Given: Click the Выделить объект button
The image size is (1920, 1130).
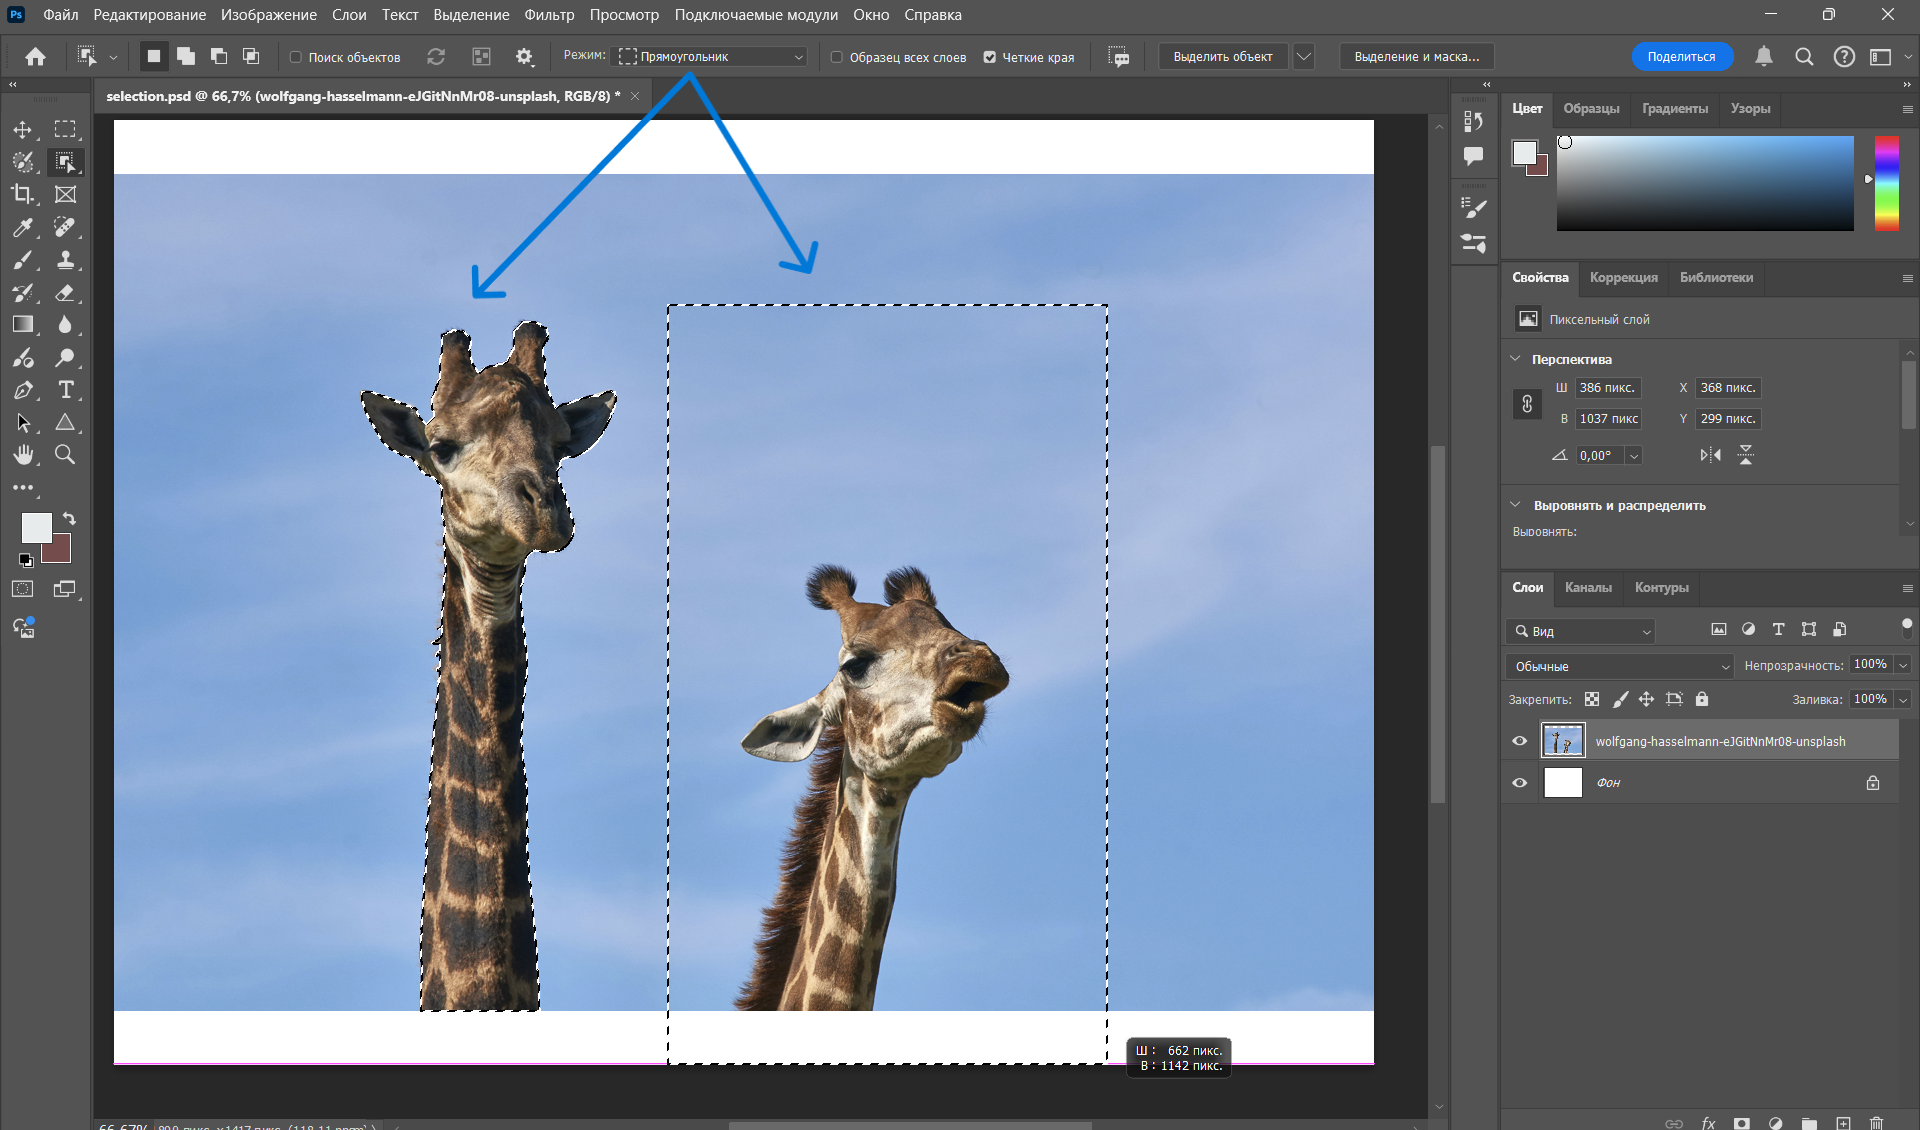Looking at the screenshot, I should pos(1222,57).
